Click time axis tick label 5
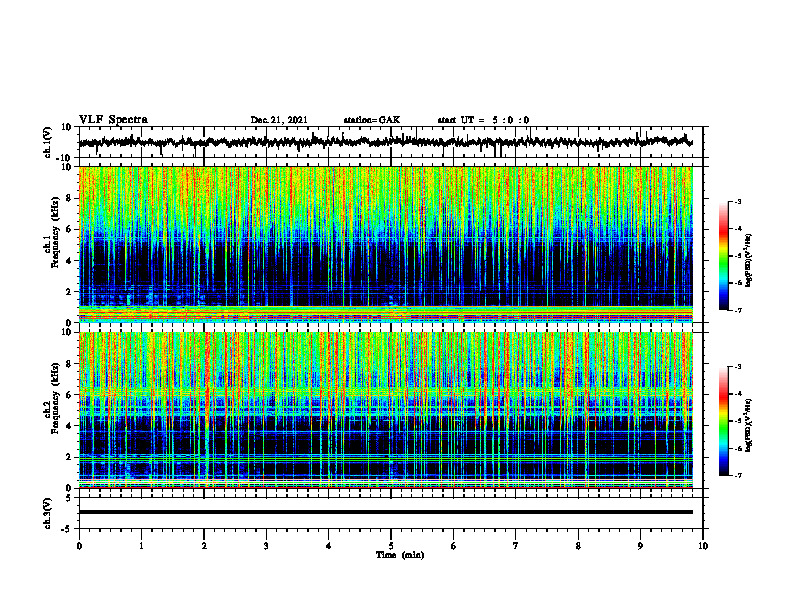792x612 pixels. (x=391, y=546)
